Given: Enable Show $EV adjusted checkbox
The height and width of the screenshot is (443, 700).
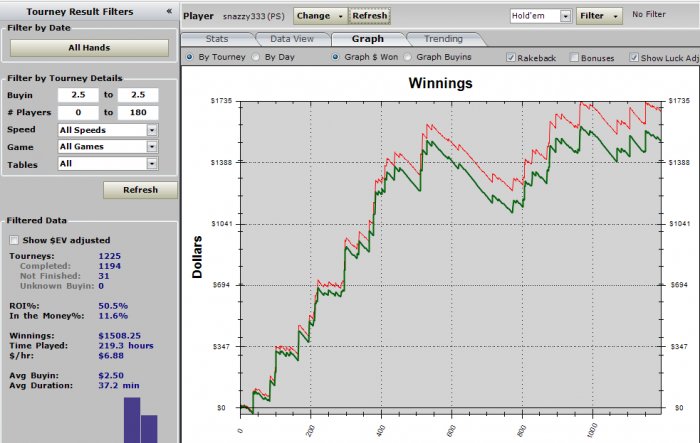Looking at the screenshot, I should 14,240.
